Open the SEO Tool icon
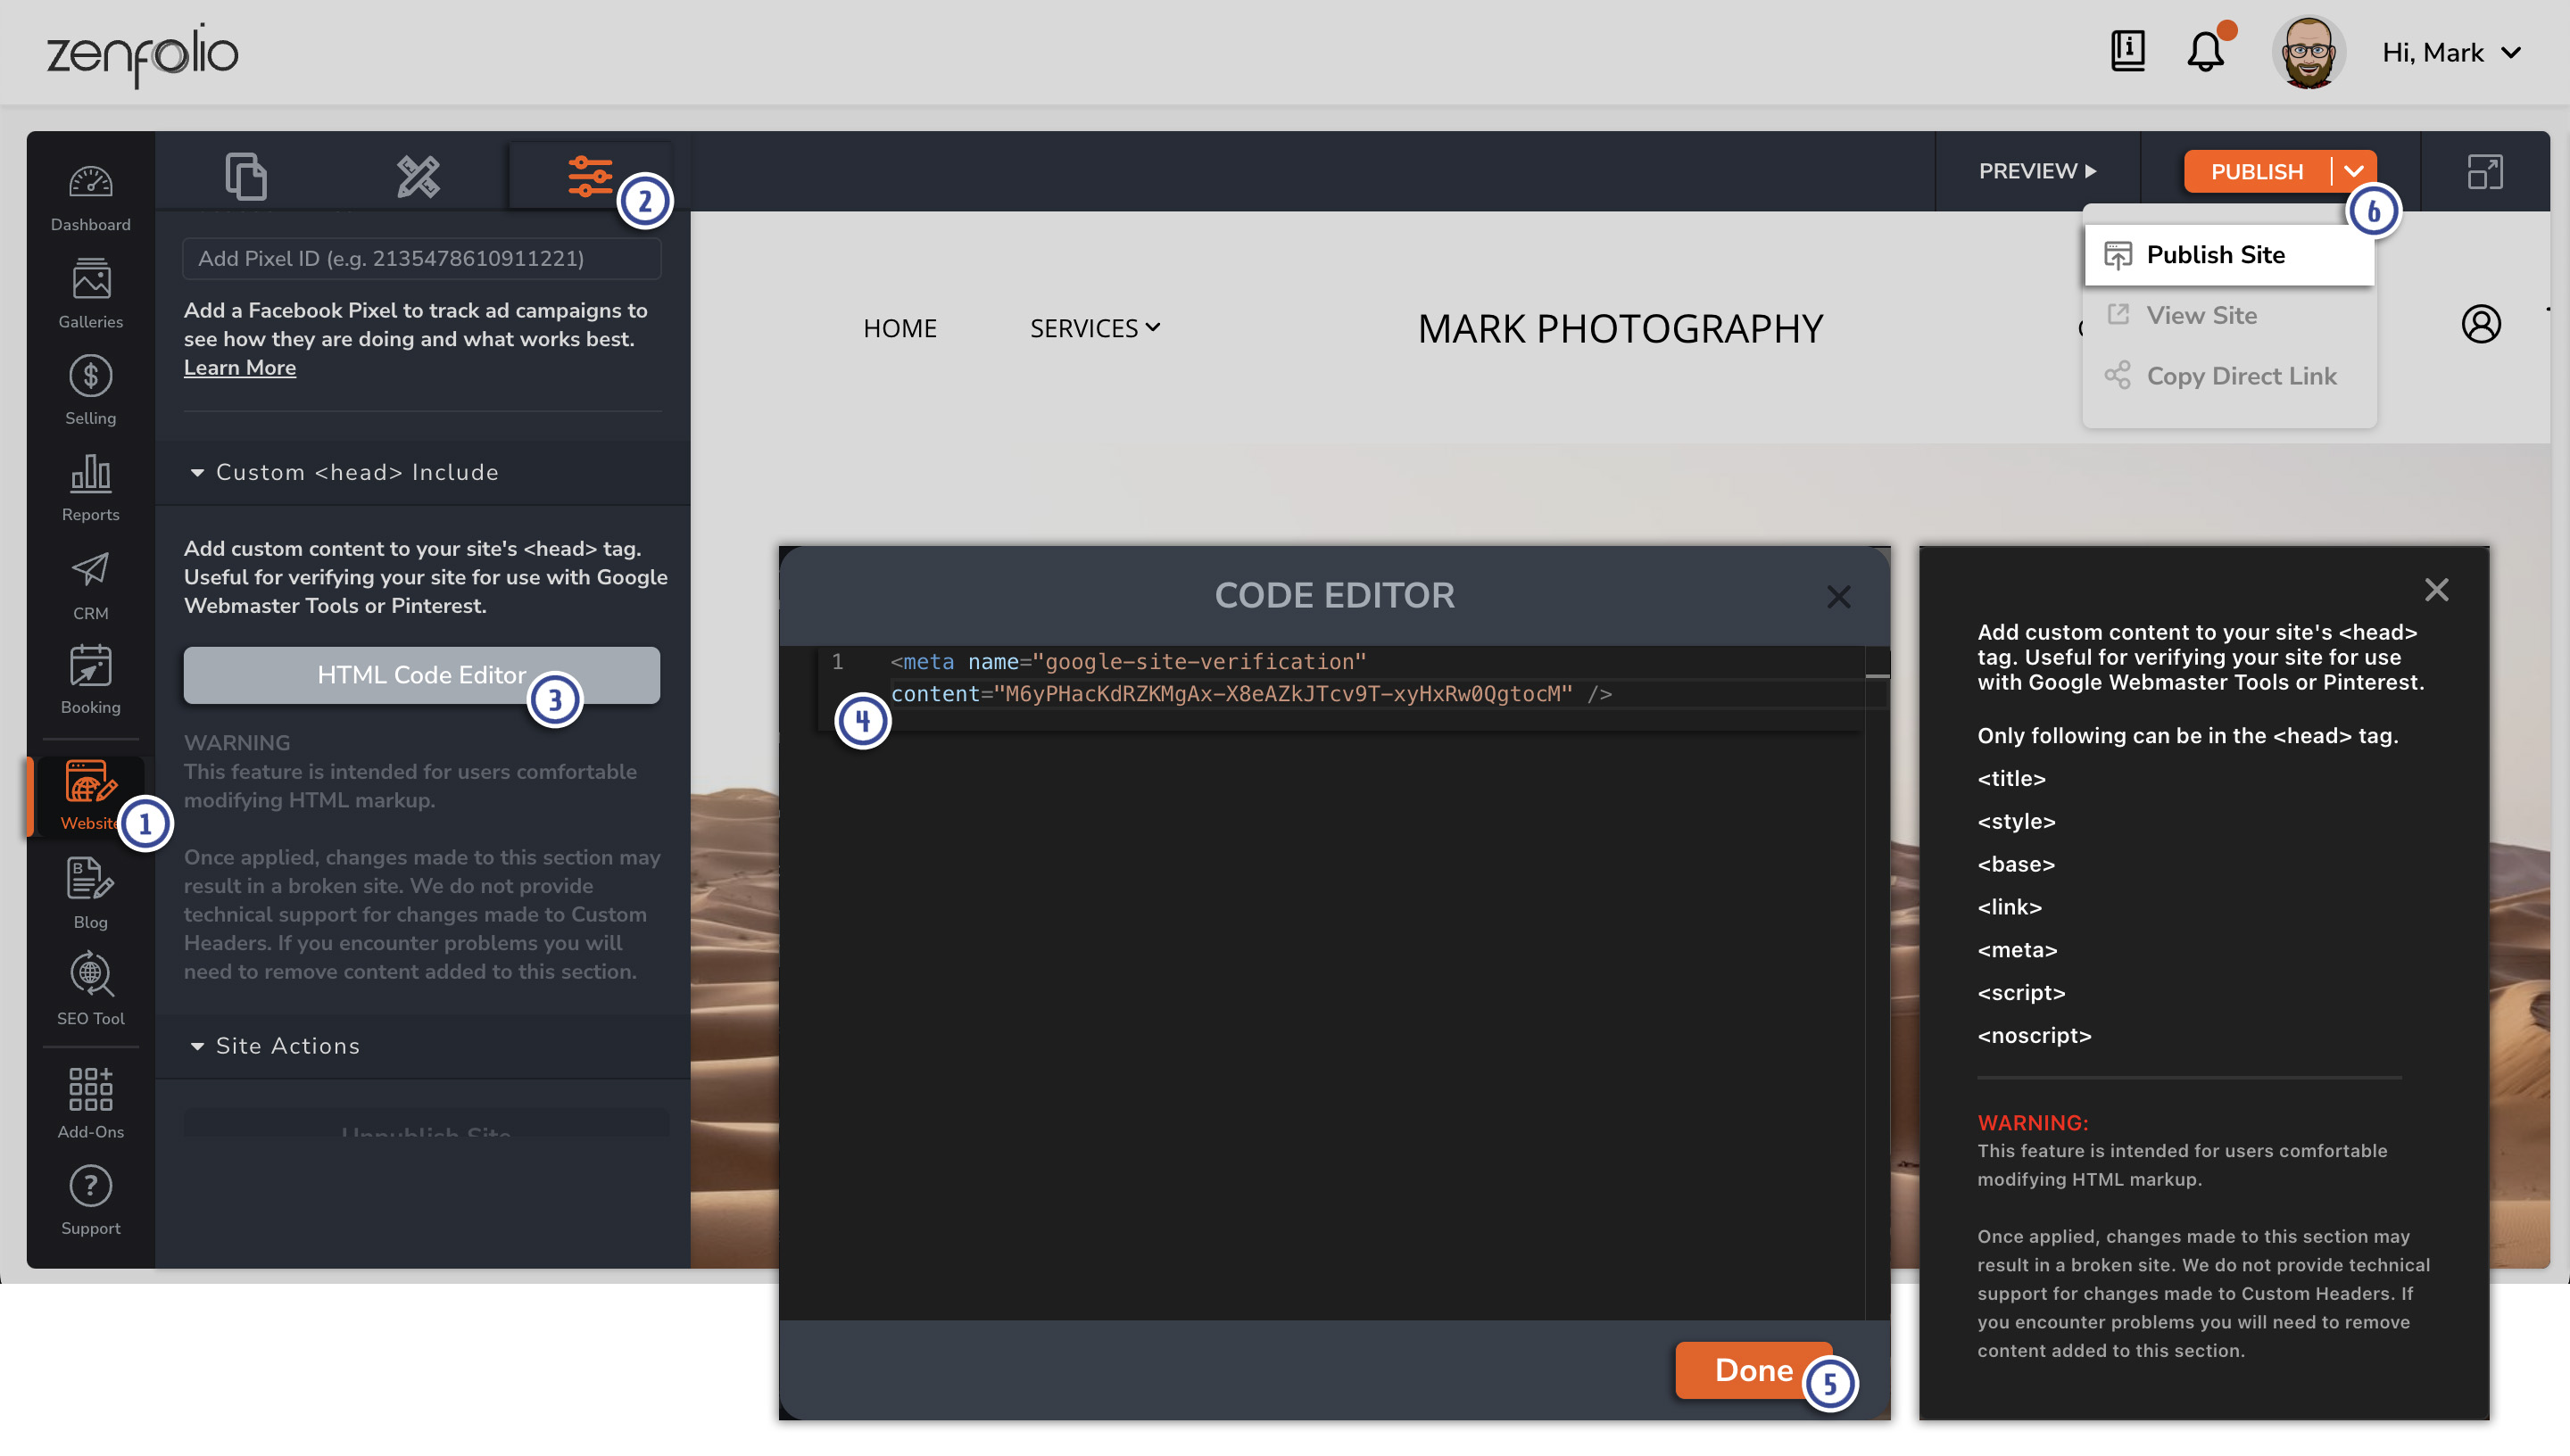The width and height of the screenshot is (2570, 1456). pos(90,987)
